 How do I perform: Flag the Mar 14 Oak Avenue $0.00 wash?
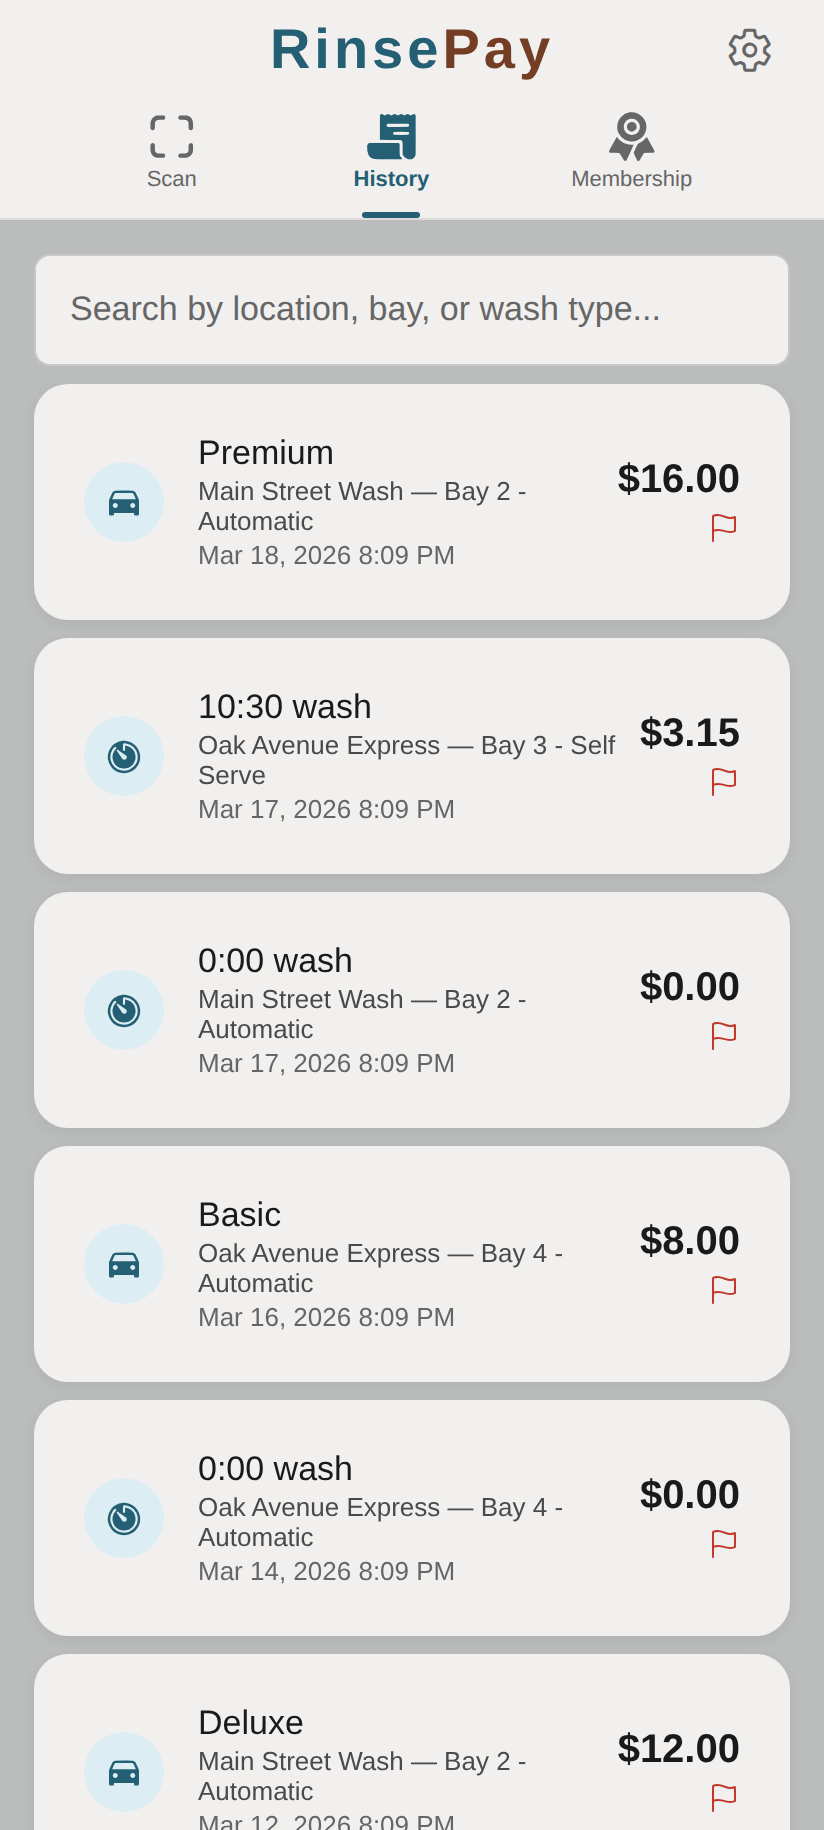[x=723, y=1543]
